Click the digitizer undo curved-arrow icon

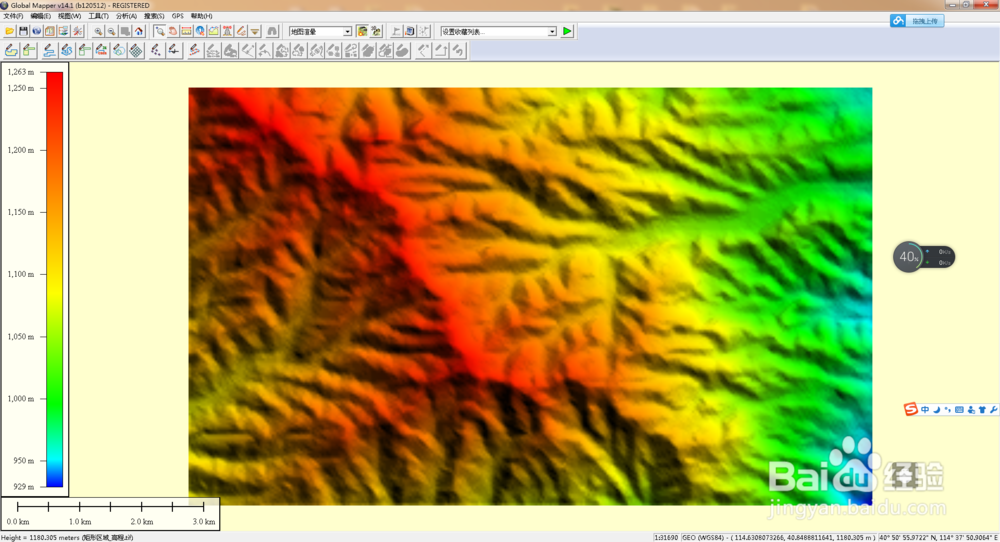[459, 50]
